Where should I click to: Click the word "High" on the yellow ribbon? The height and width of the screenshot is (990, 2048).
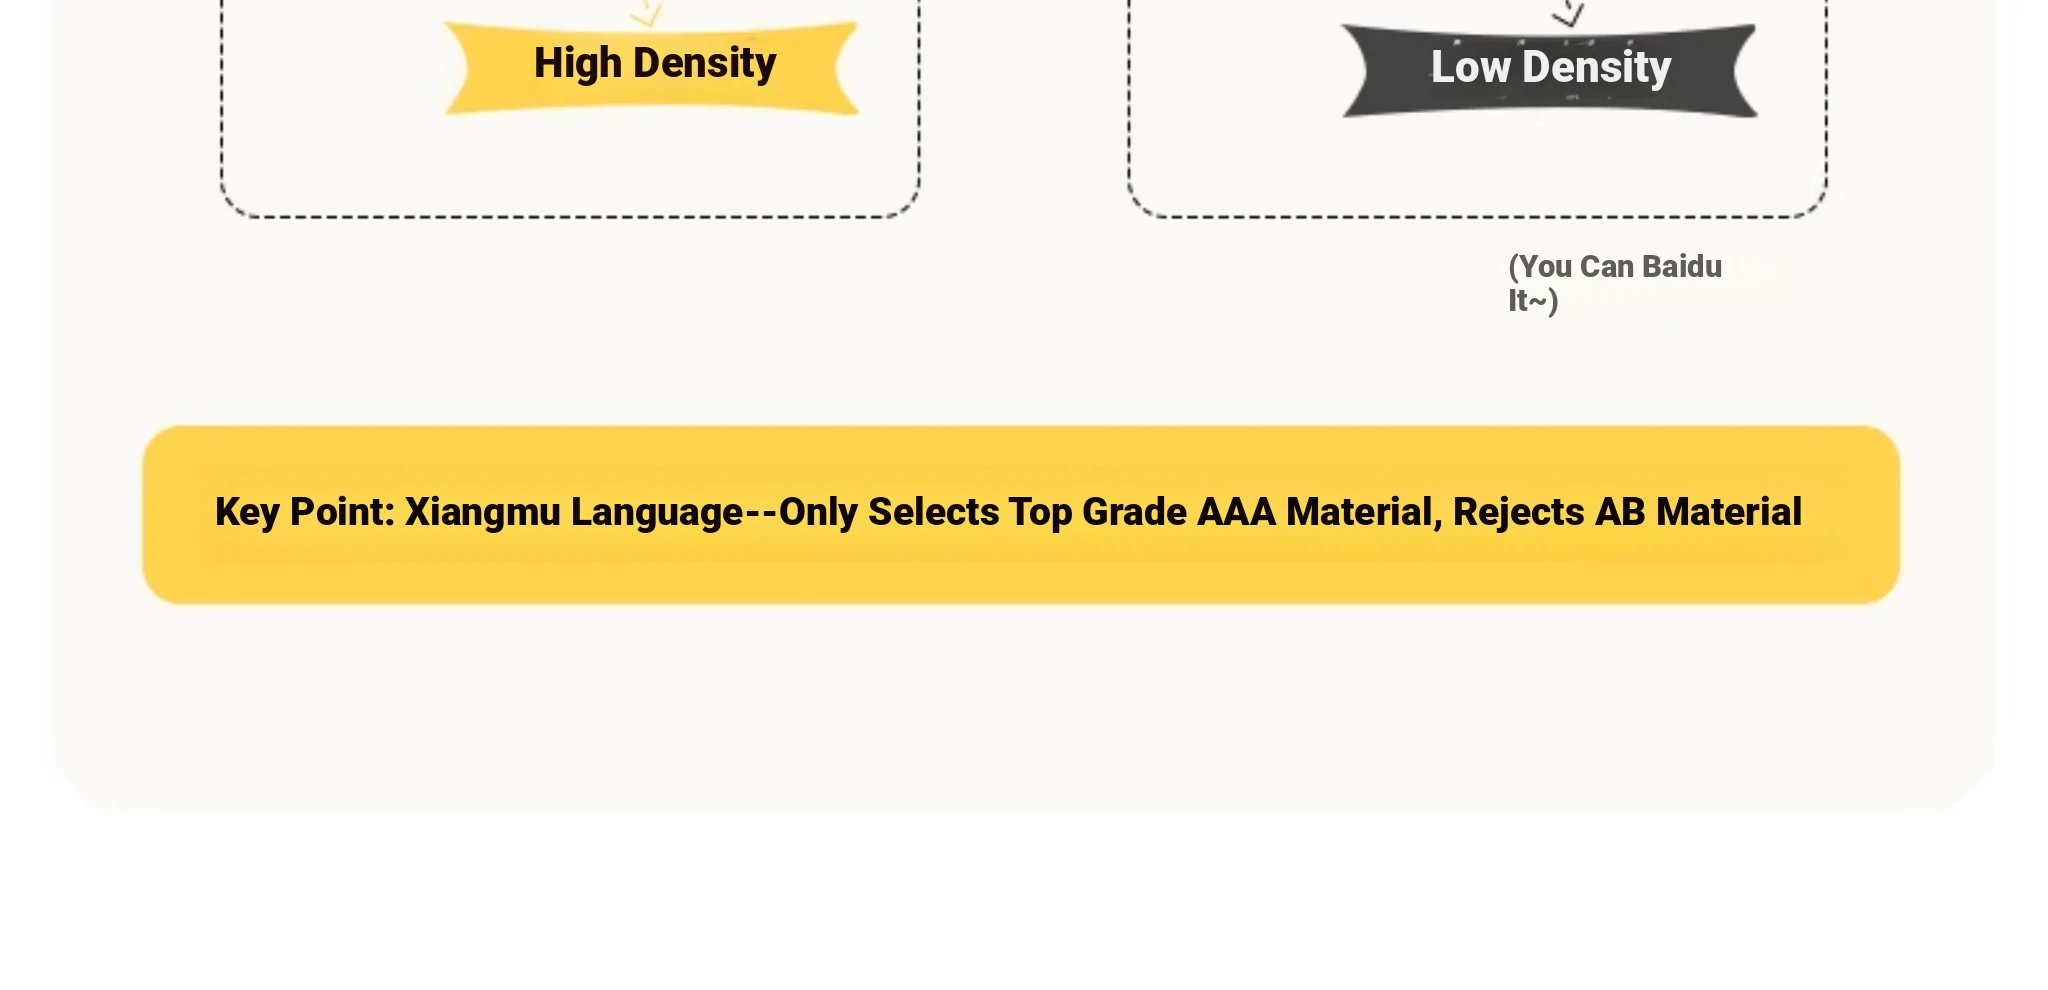(577, 63)
